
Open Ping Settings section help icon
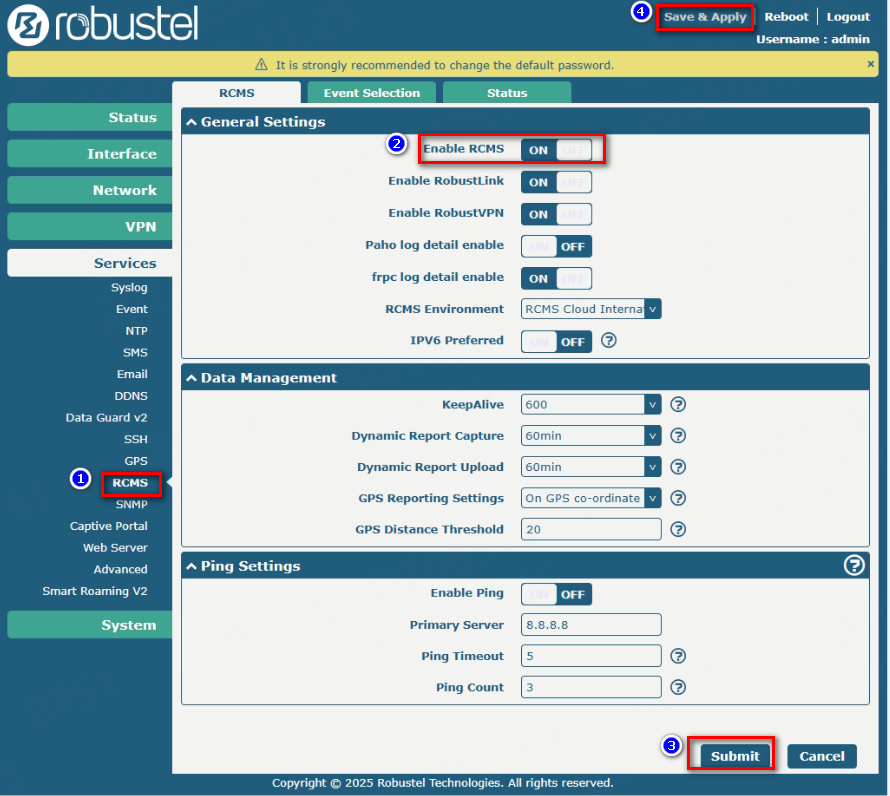pos(854,566)
